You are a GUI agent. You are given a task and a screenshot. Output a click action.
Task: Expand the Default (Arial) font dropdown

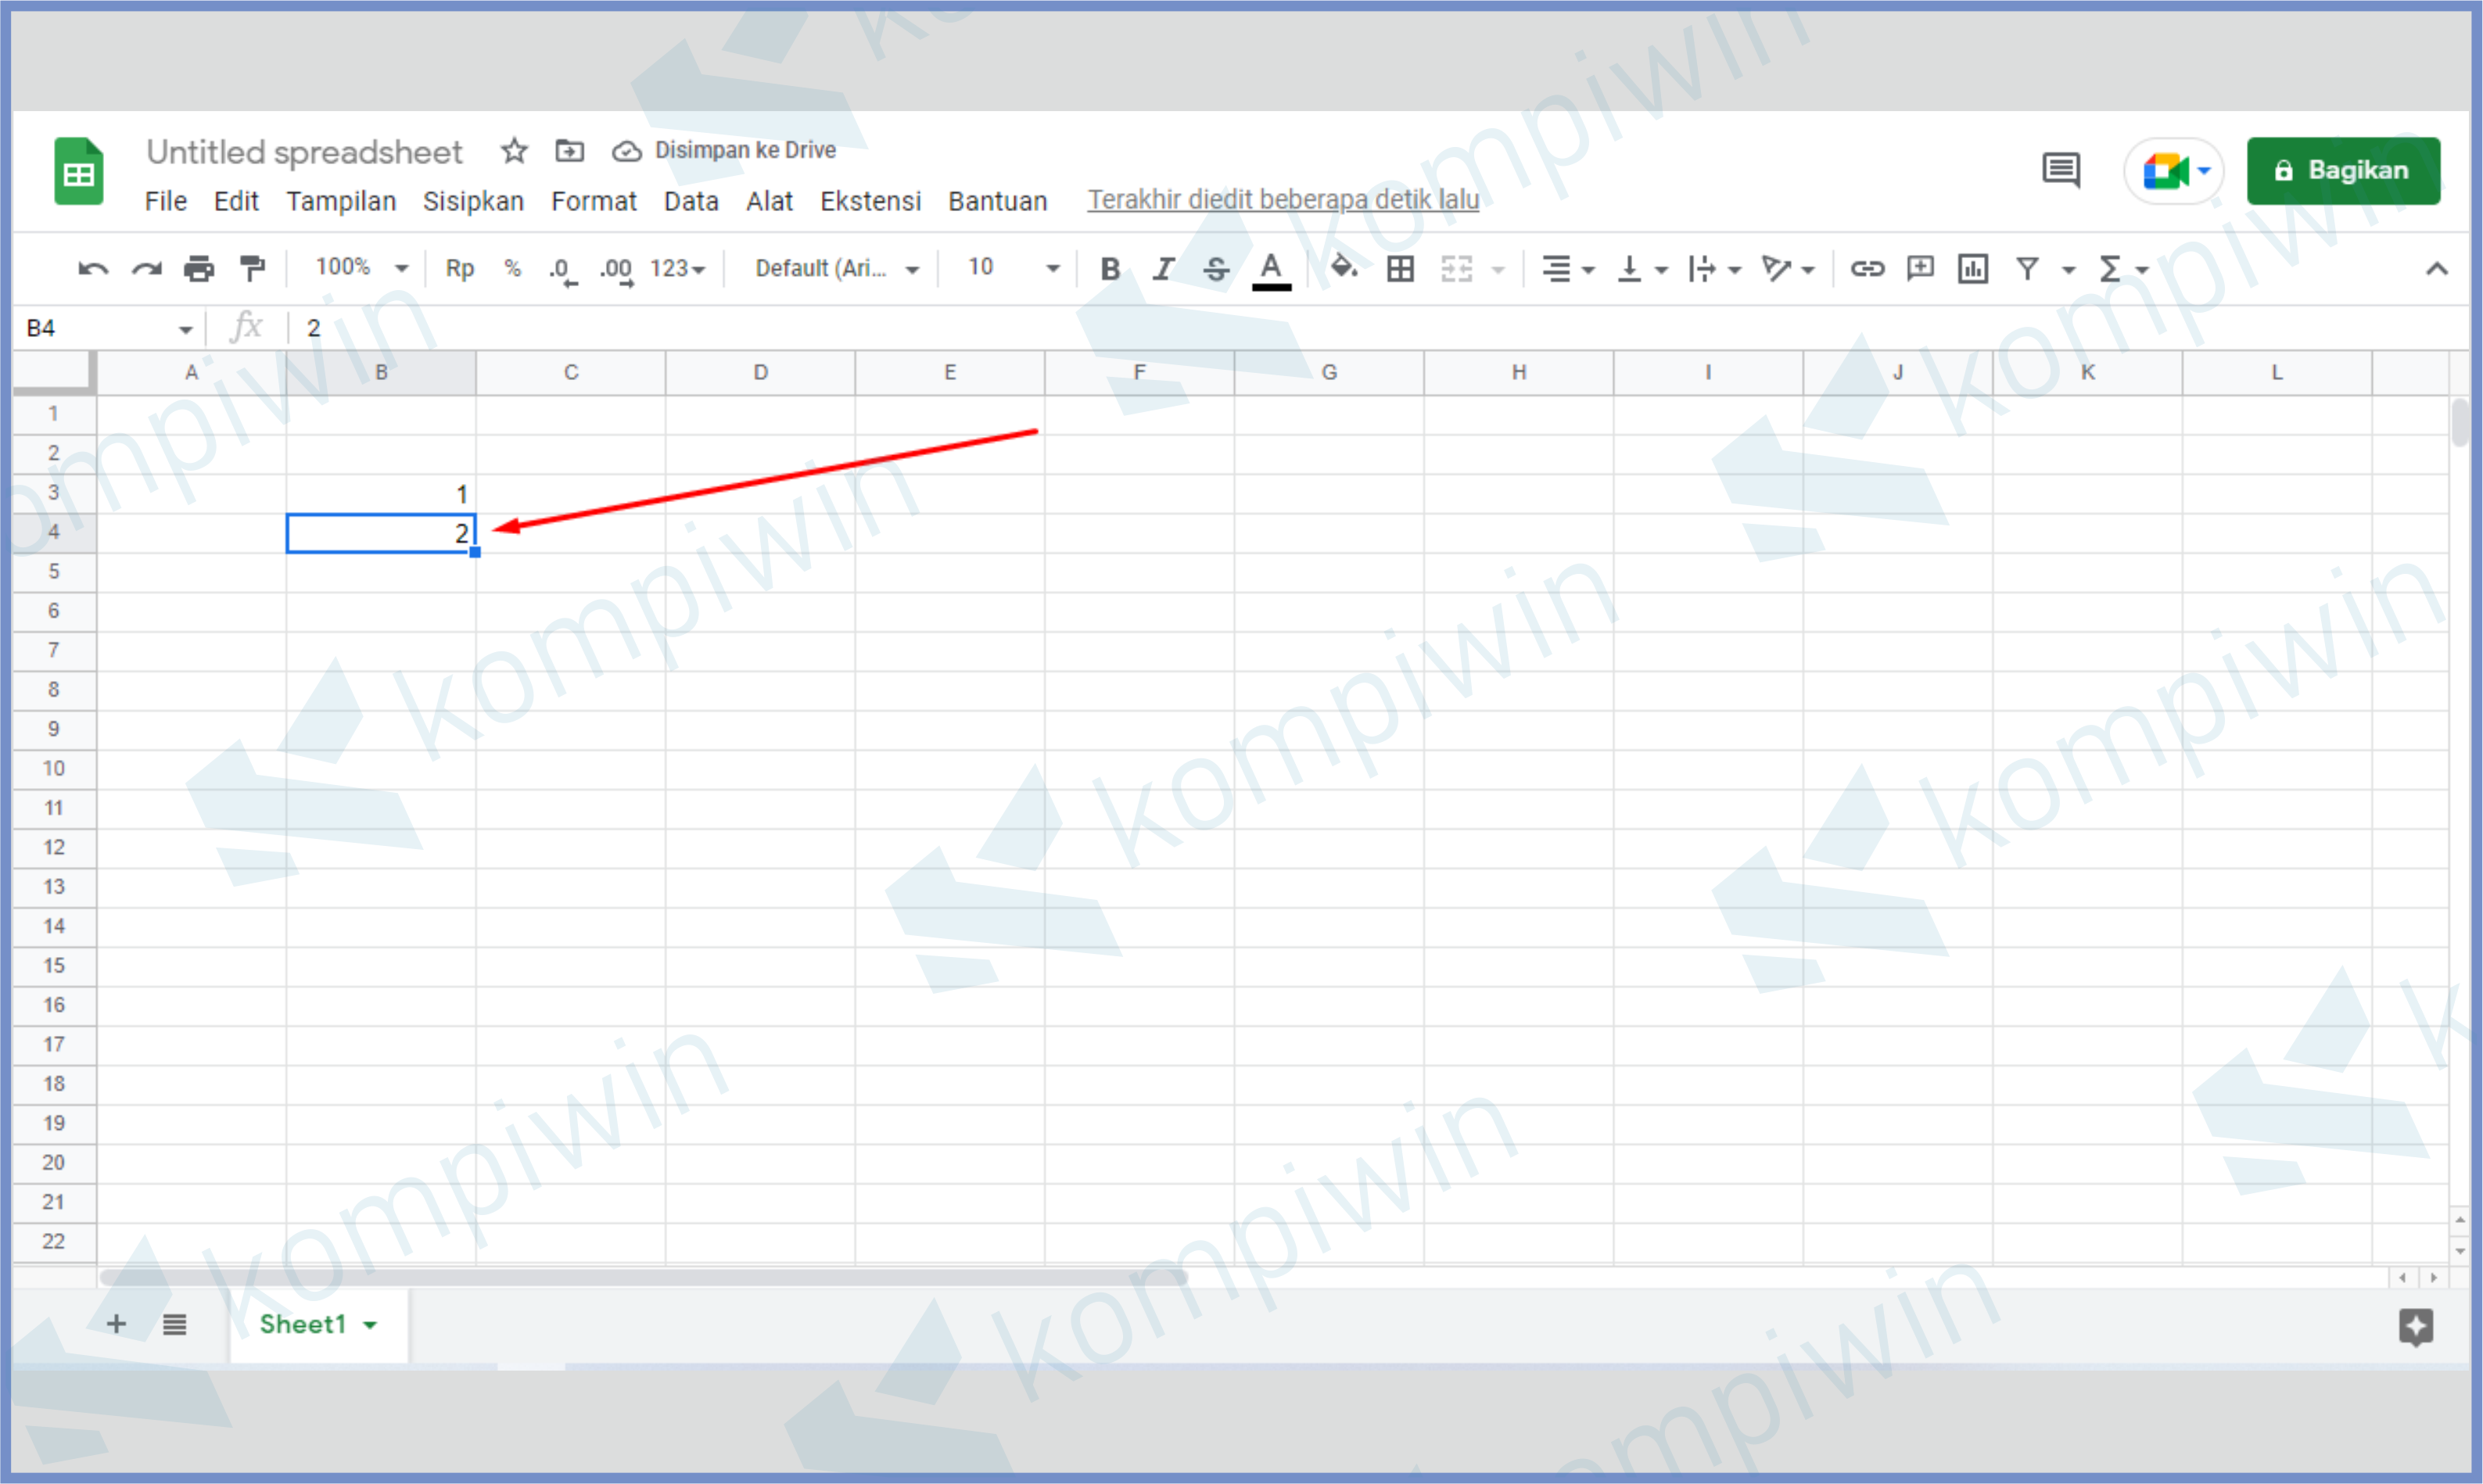[x=836, y=268]
